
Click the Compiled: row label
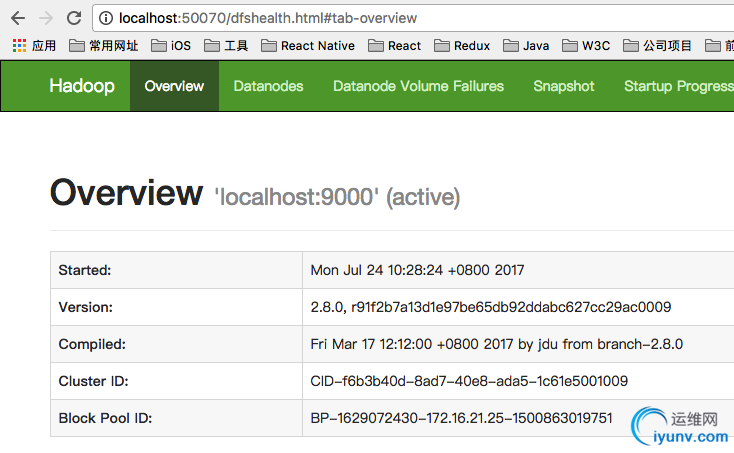(x=92, y=344)
